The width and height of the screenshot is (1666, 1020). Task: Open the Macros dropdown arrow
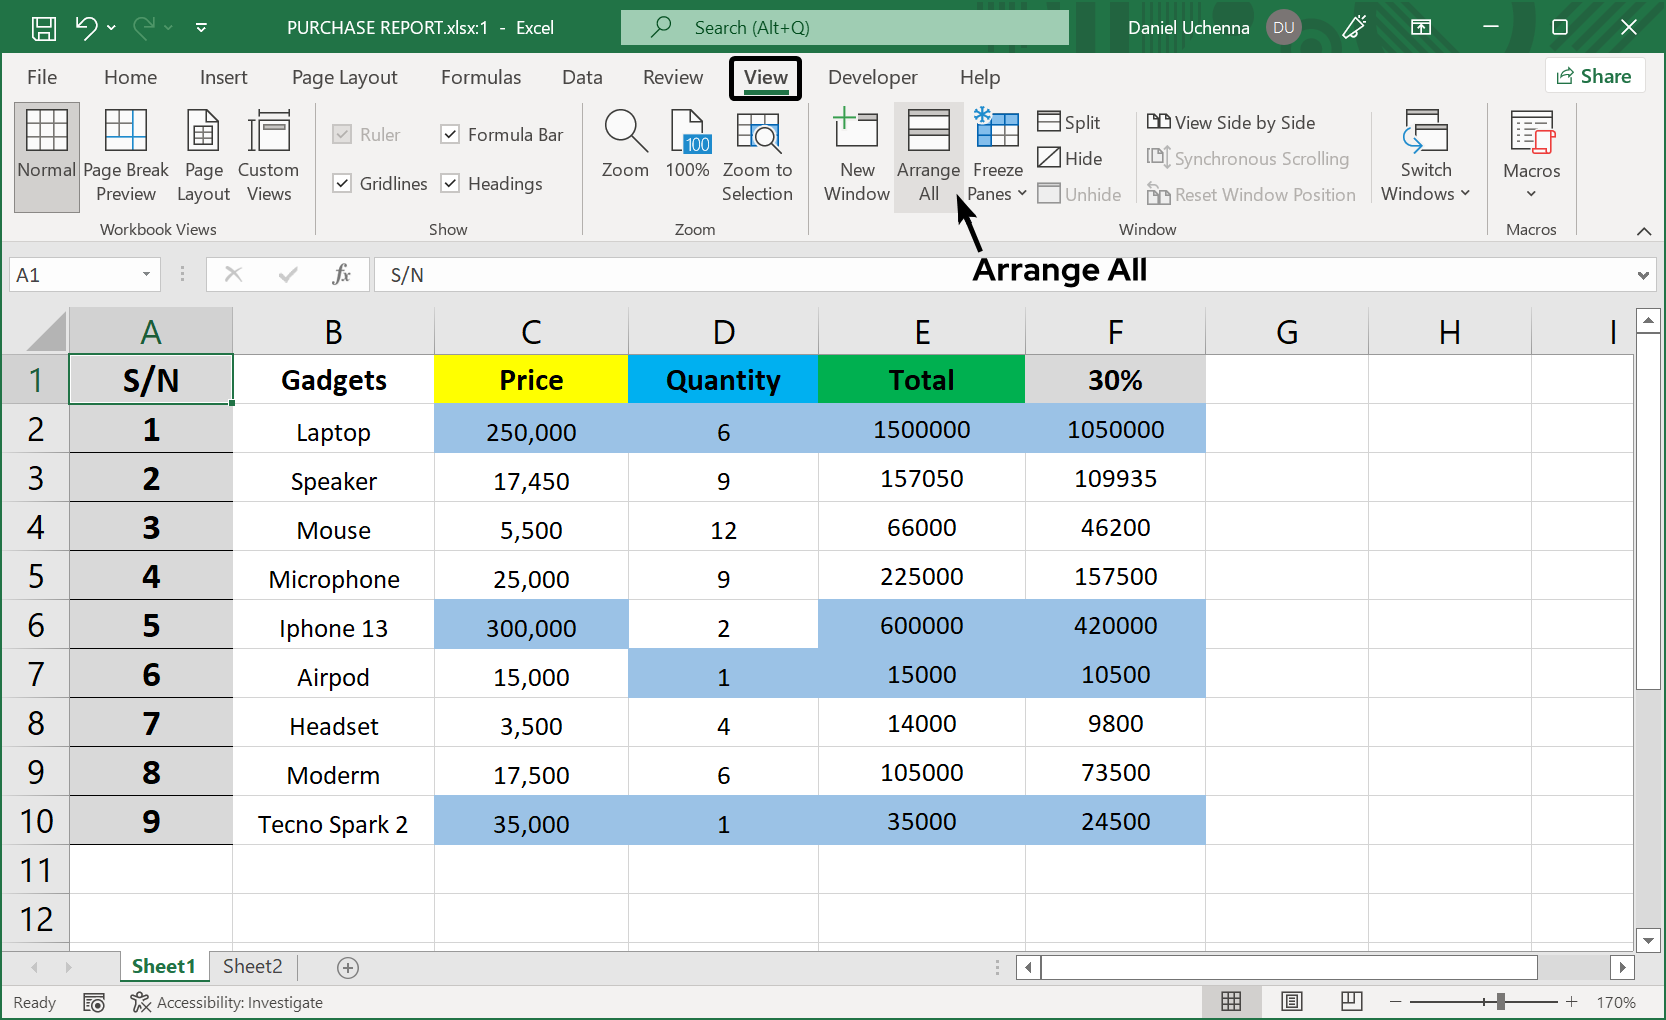pyautogui.click(x=1531, y=191)
